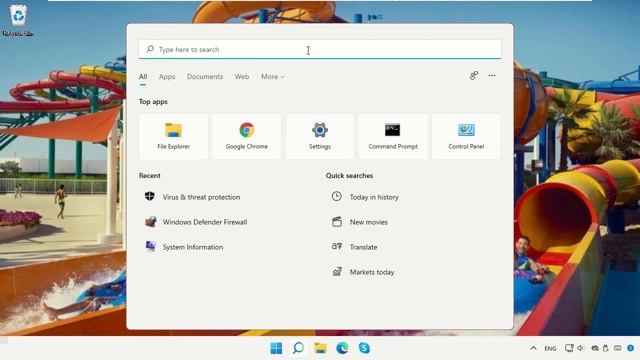
Task: Click the cloud sync tray icon
Action: click(x=595, y=348)
